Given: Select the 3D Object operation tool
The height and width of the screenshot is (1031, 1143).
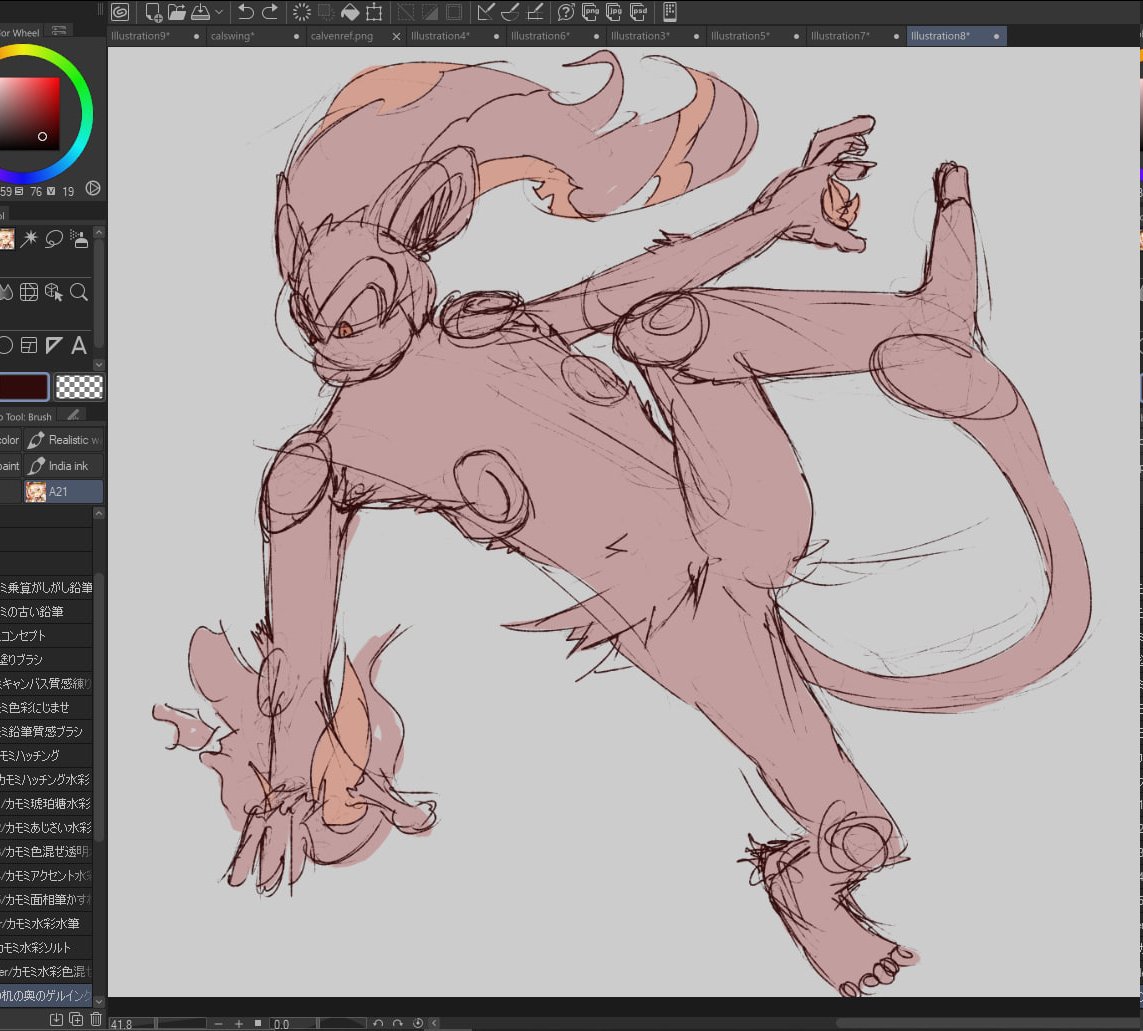Looking at the screenshot, I should [54, 292].
